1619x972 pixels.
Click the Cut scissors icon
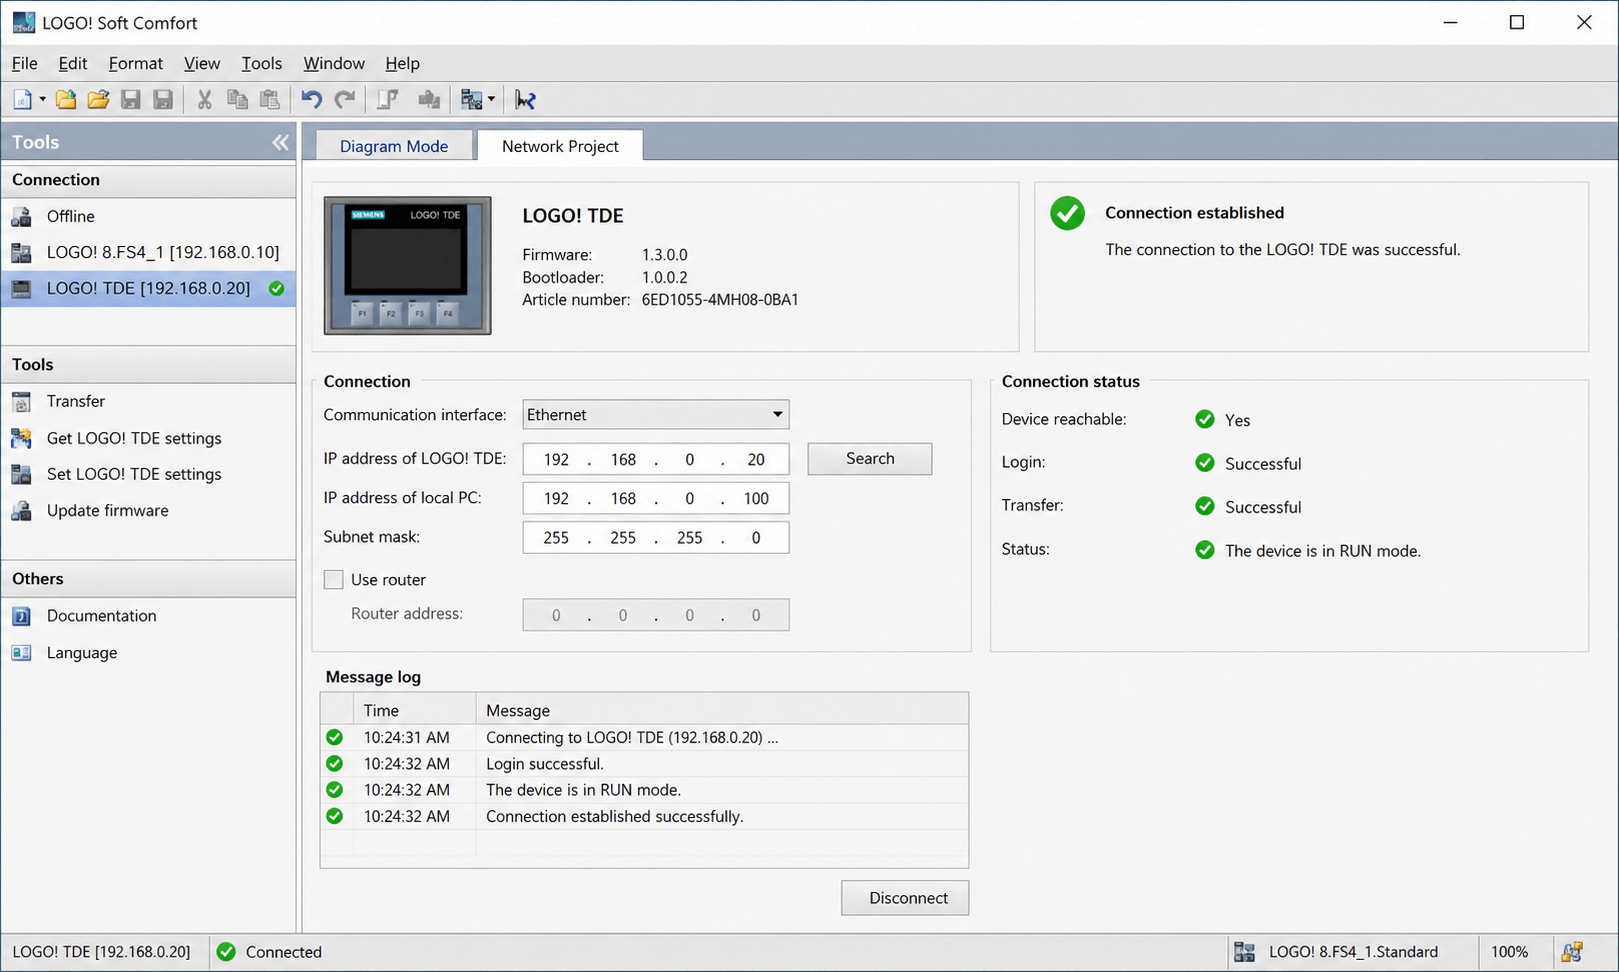click(204, 99)
